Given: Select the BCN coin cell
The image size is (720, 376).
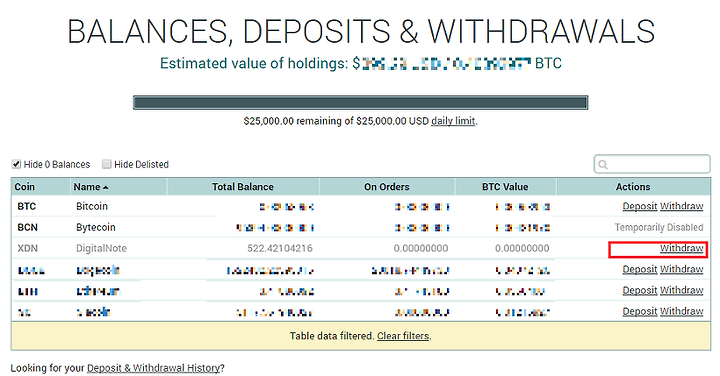Looking at the screenshot, I should coord(28,228).
